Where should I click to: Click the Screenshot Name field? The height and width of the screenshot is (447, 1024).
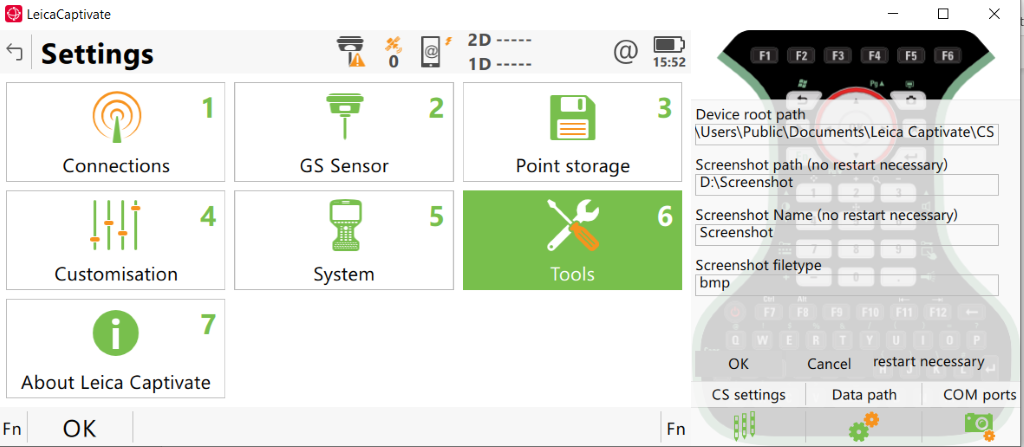[847, 235]
